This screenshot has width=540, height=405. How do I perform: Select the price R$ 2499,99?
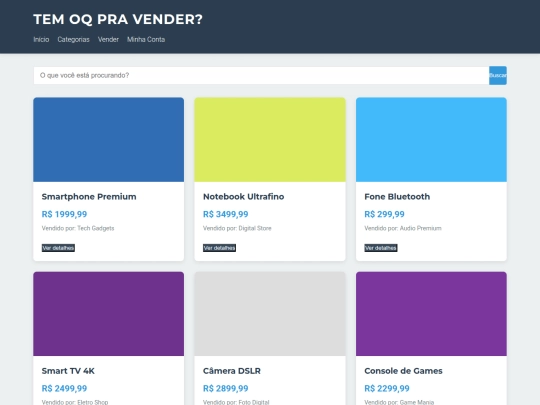[x=64, y=388]
